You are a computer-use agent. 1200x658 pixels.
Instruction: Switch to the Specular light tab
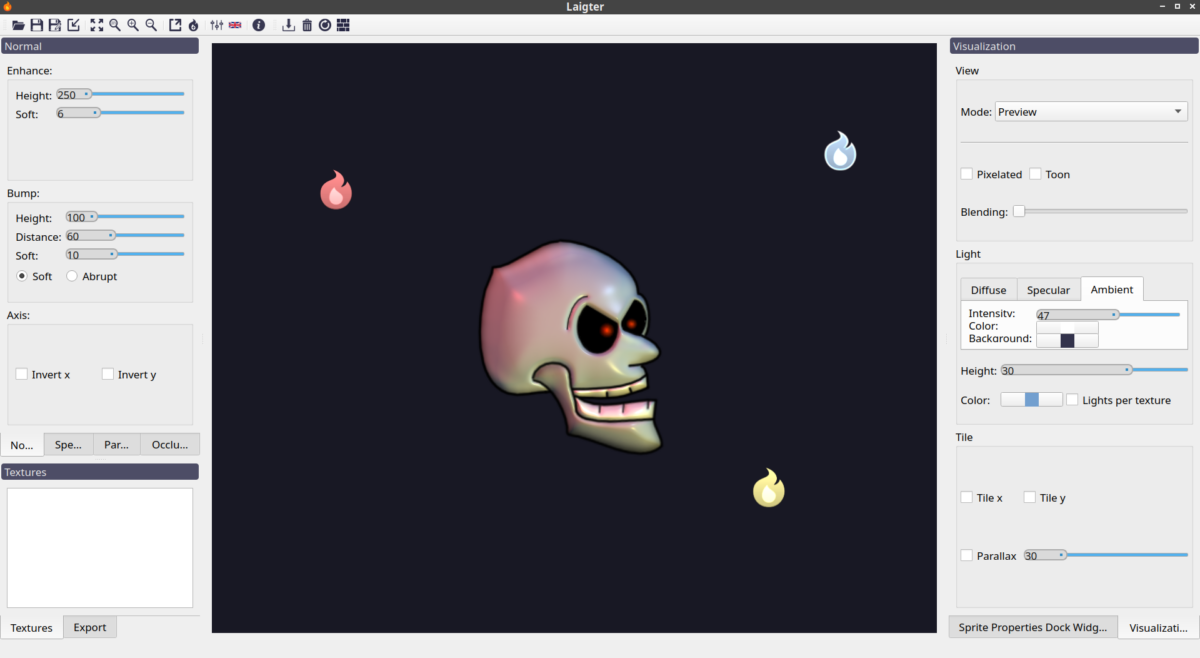(1049, 290)
